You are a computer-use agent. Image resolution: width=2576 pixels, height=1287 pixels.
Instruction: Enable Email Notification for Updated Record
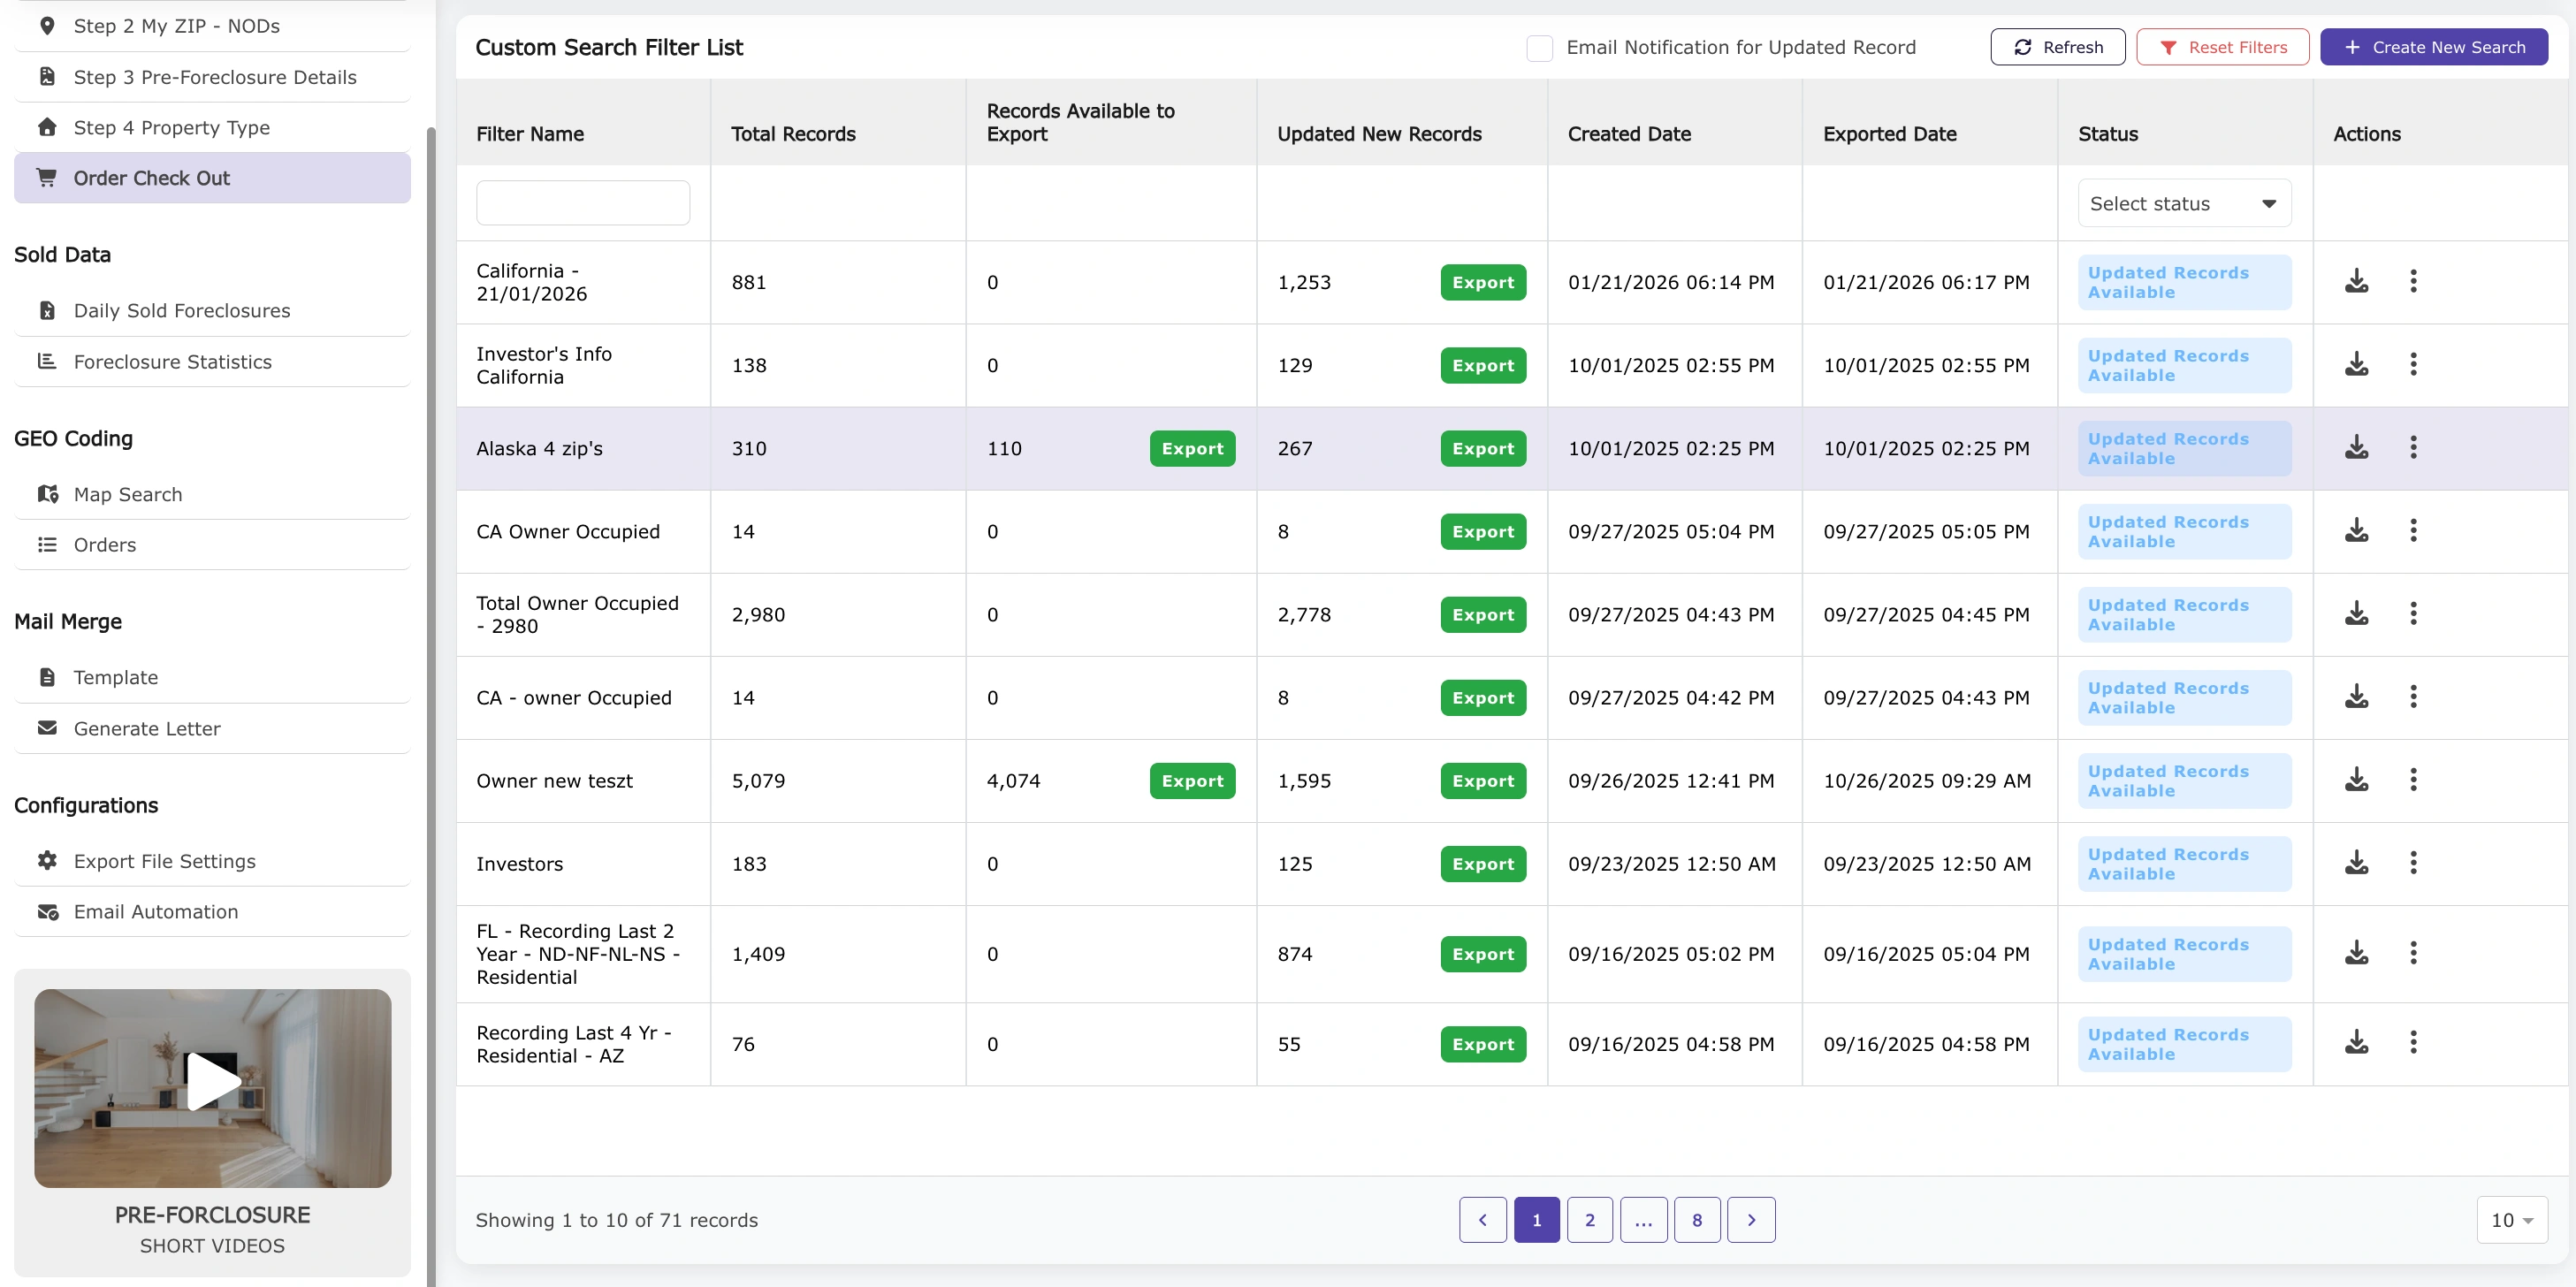coord(1540,47)
